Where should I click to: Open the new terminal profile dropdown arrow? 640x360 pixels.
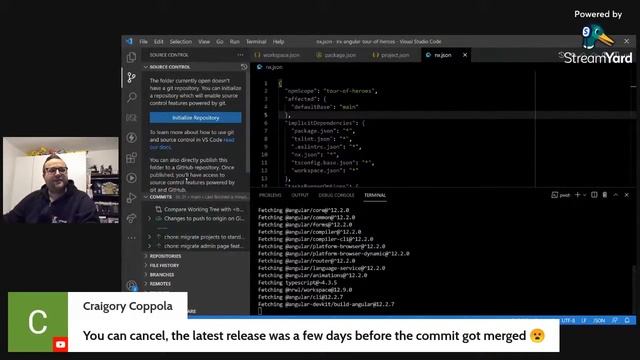pyautogui.click(x=584, y=195)
